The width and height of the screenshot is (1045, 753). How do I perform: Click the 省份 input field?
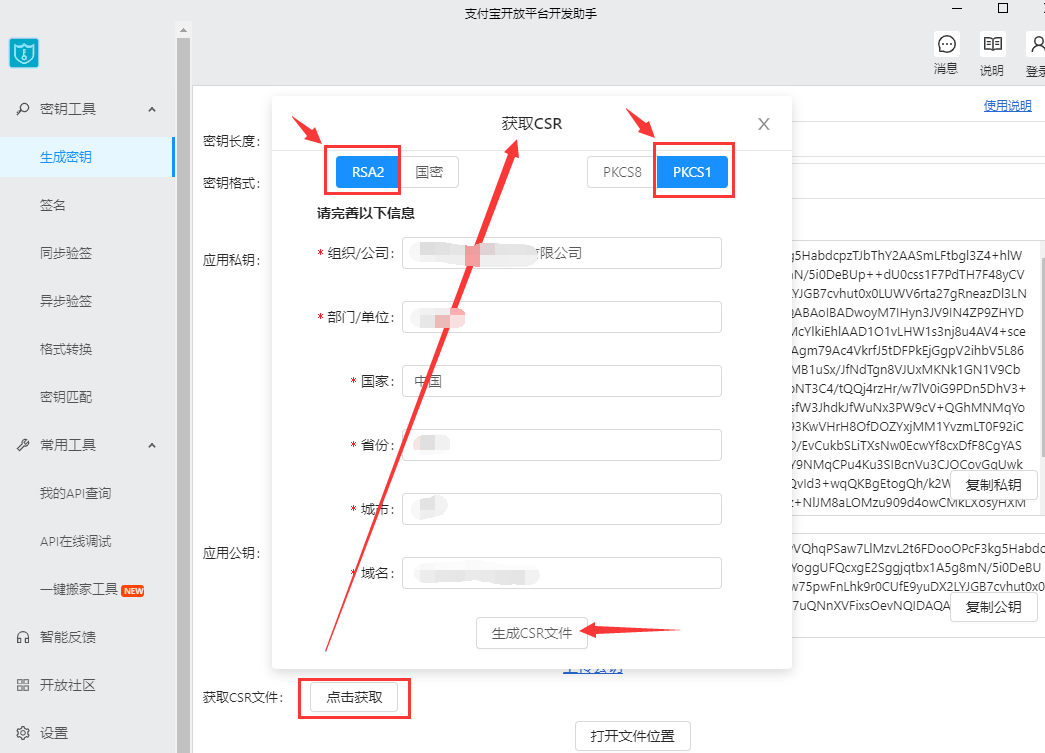point(562,445)
